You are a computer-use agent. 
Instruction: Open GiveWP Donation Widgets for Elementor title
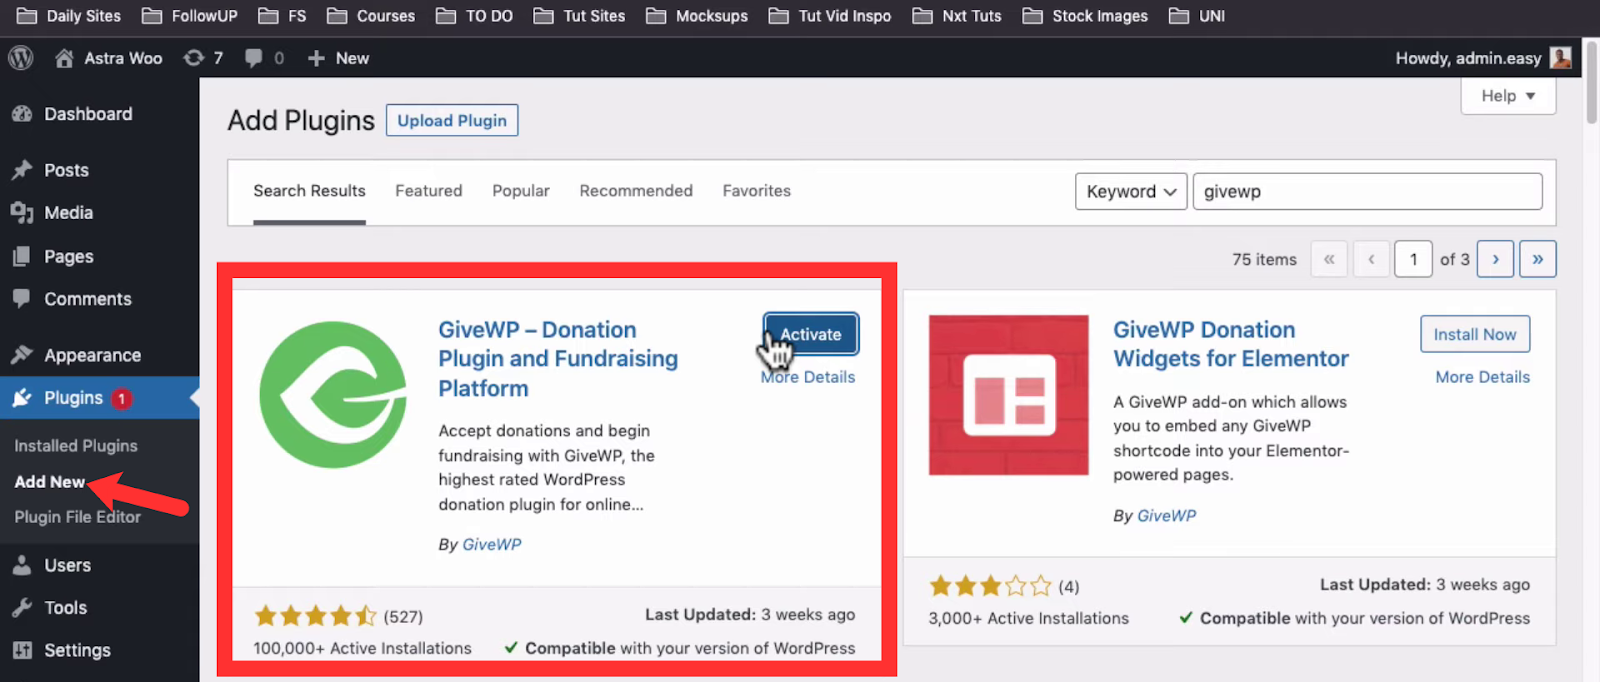[1231, 344]
